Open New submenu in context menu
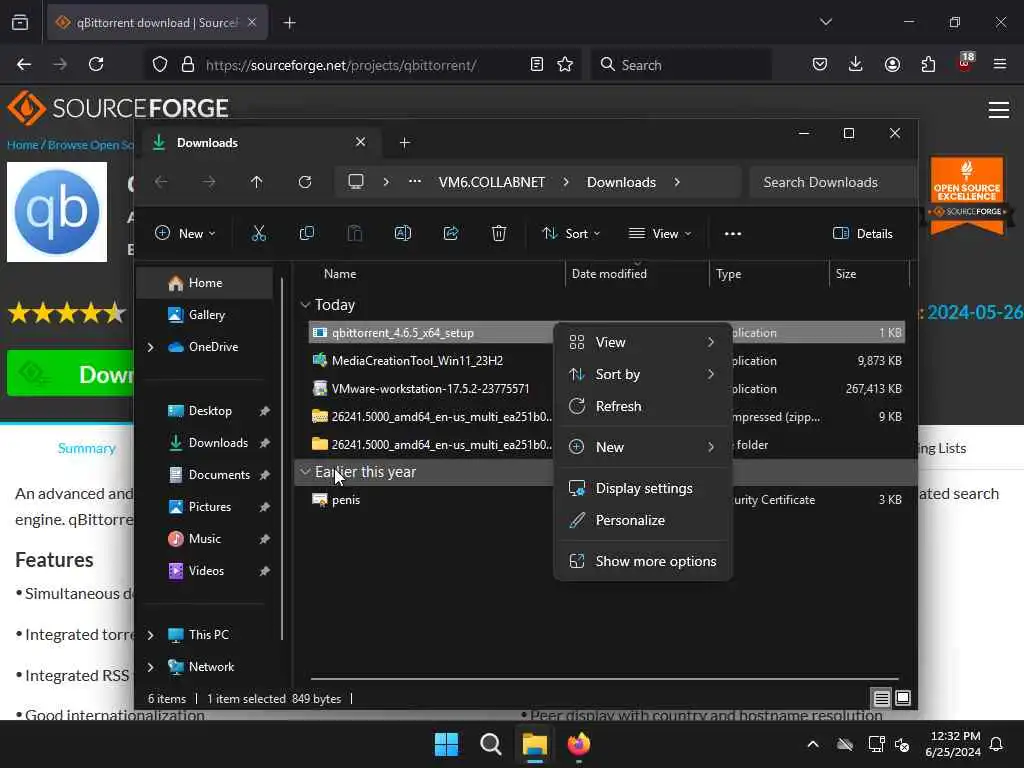The image size is (1024, 768). (643, 447)
